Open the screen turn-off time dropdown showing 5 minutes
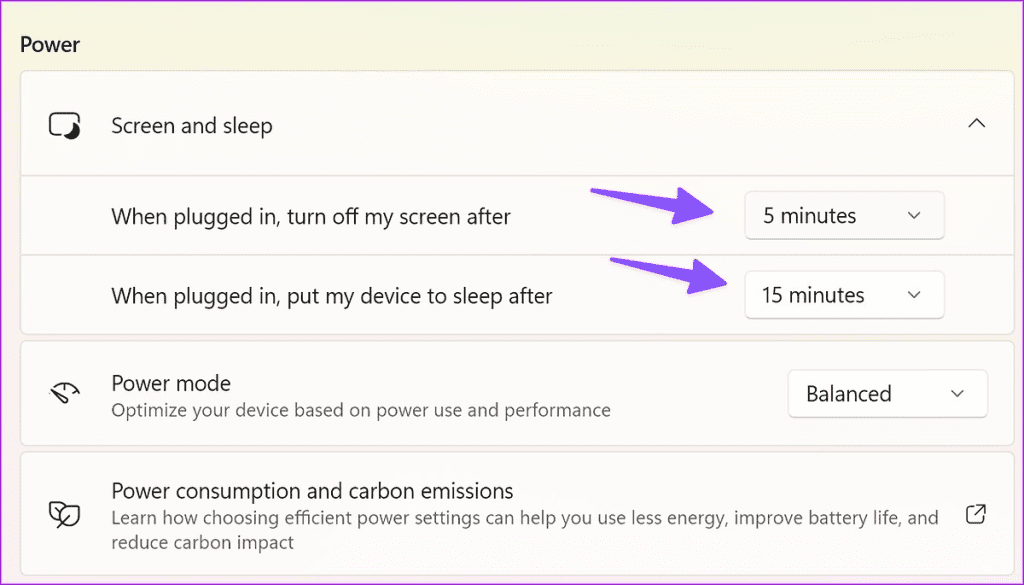1024x585 pixels. pos(844,215)
